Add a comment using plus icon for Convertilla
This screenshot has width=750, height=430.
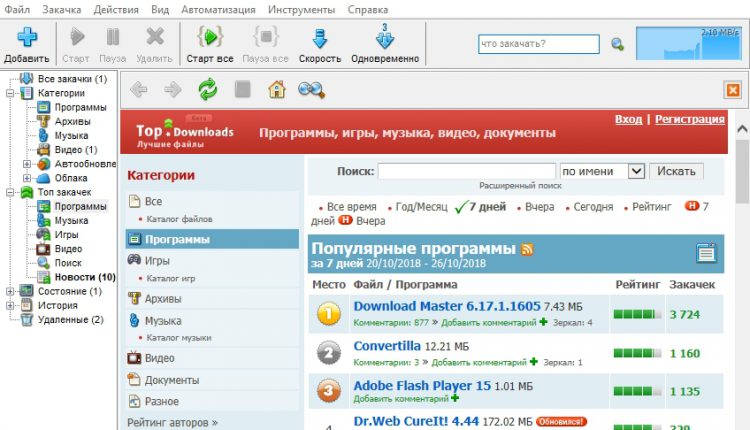[x=534, y=362]
